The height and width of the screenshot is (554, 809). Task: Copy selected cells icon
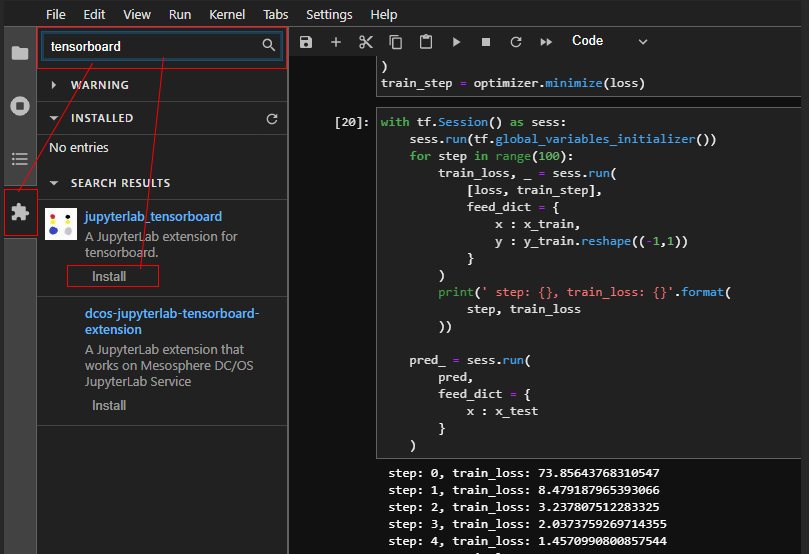pos(396,42)
